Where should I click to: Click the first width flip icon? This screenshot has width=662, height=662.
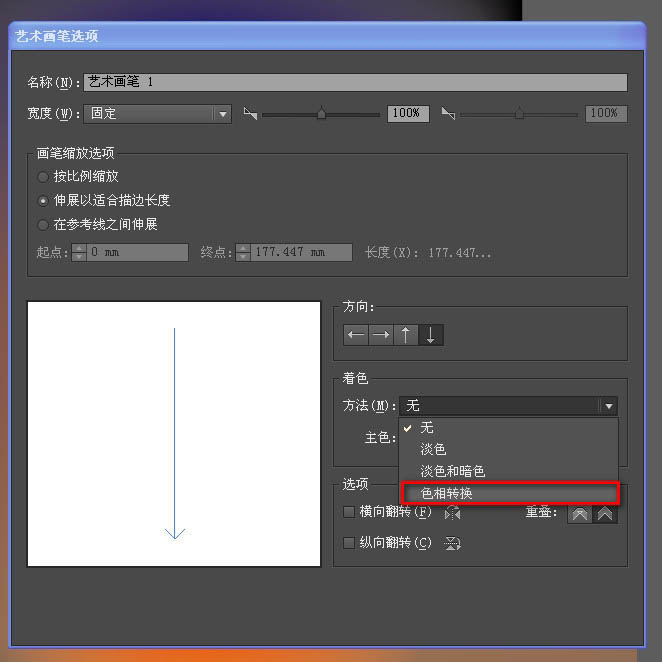[x=250, y=113]
